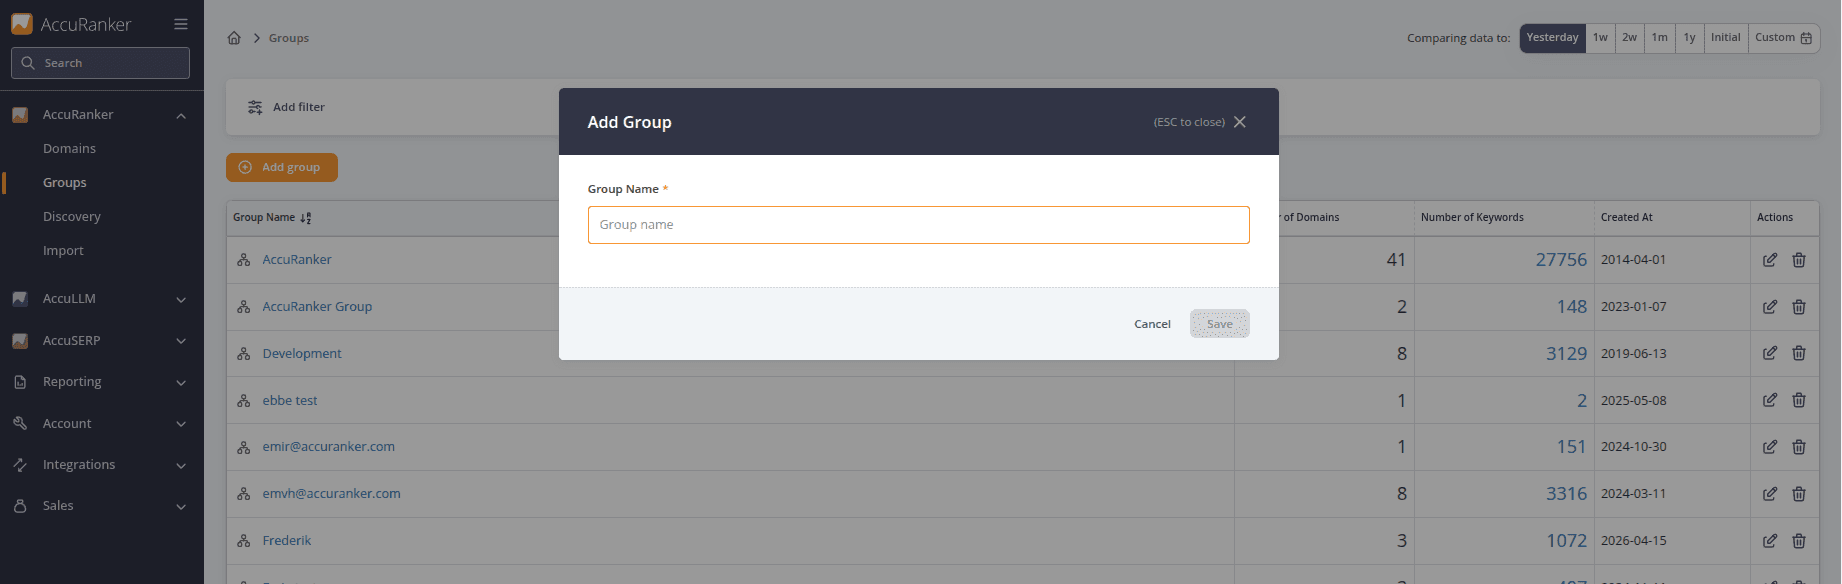The width and height of the screenshot is (1842, 584).
Task: Expand the Integrations sidebar section
Action: pyautogui.click(x=181, y=465)
